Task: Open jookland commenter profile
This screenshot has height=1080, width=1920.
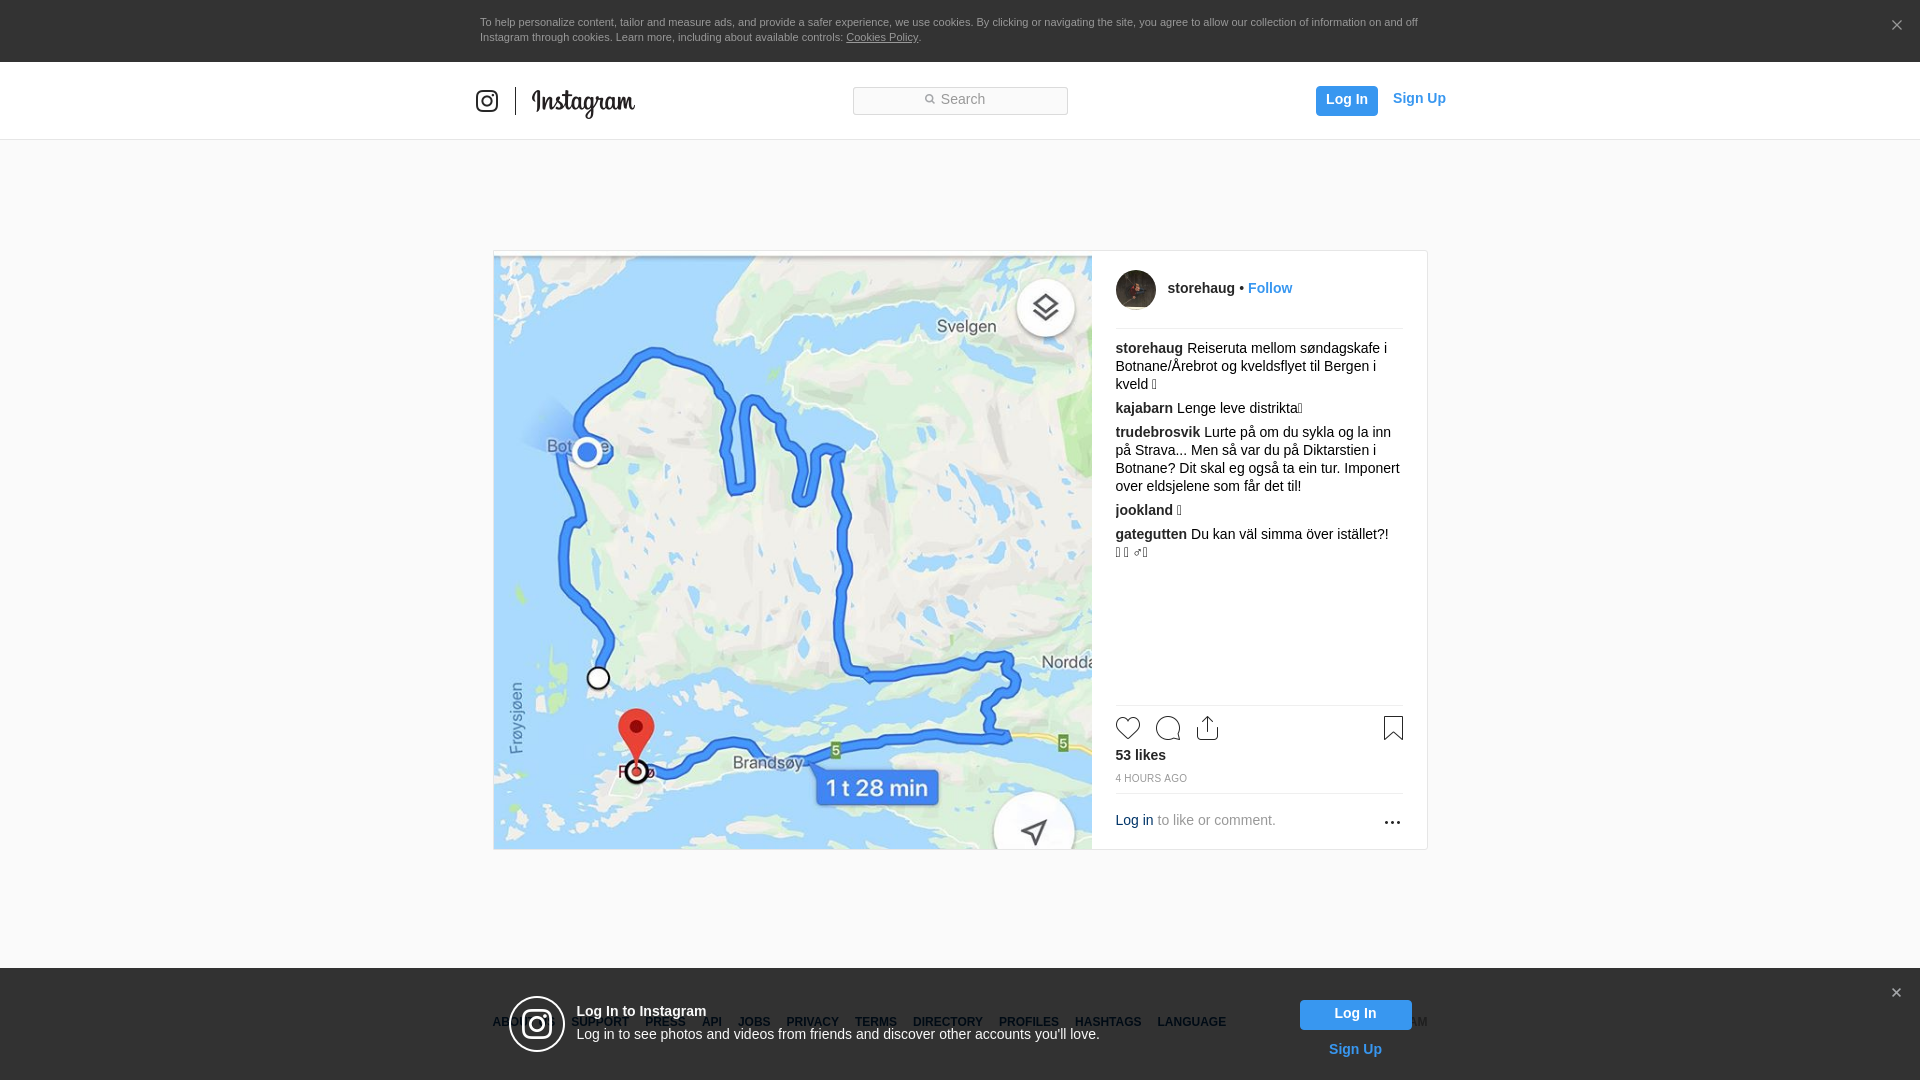Action: click(1144, 510)
